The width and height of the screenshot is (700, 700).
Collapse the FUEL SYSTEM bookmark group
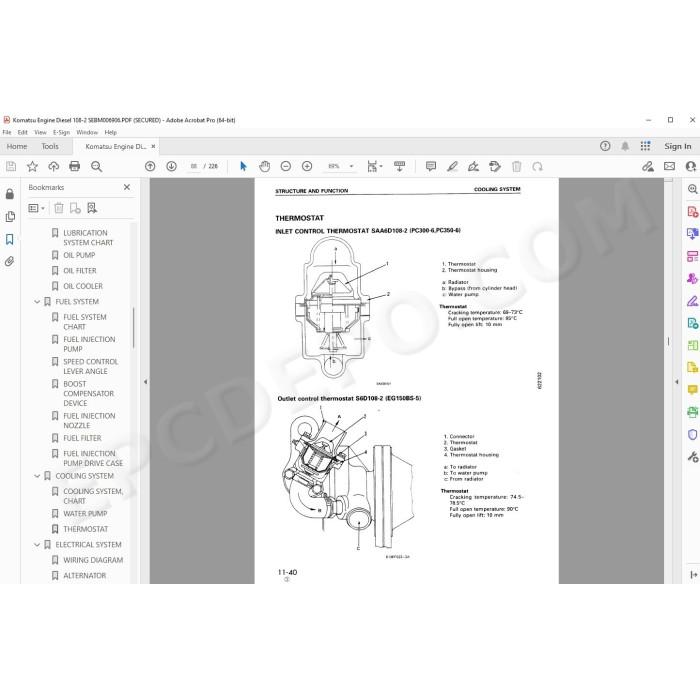point(38,302)
